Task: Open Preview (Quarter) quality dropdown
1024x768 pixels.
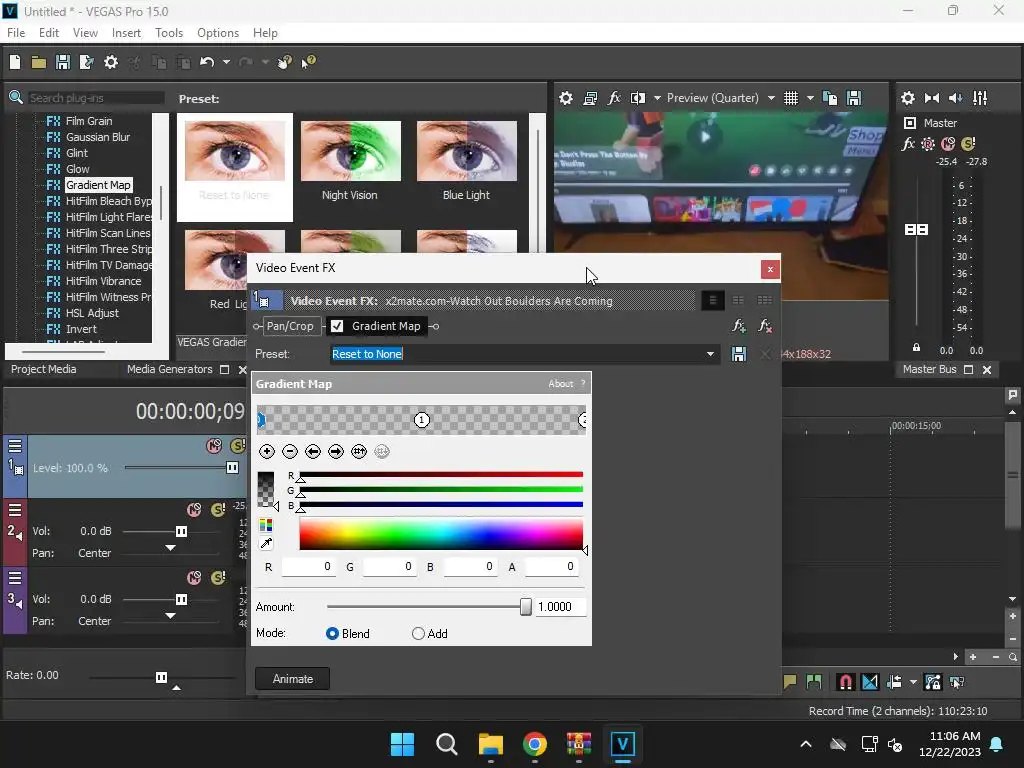Action: [771, 98]
